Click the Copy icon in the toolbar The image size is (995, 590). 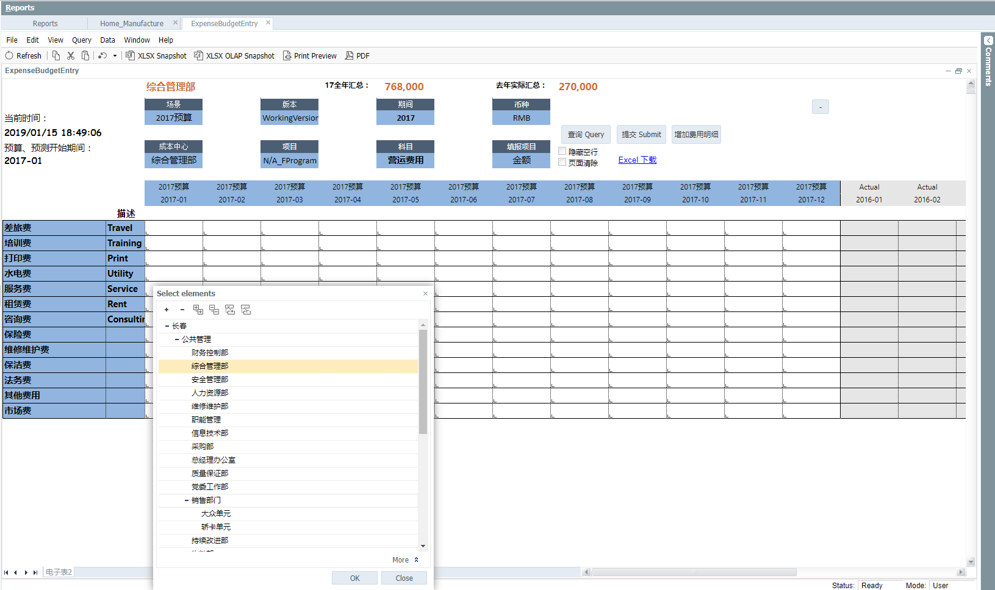(56, 56)
